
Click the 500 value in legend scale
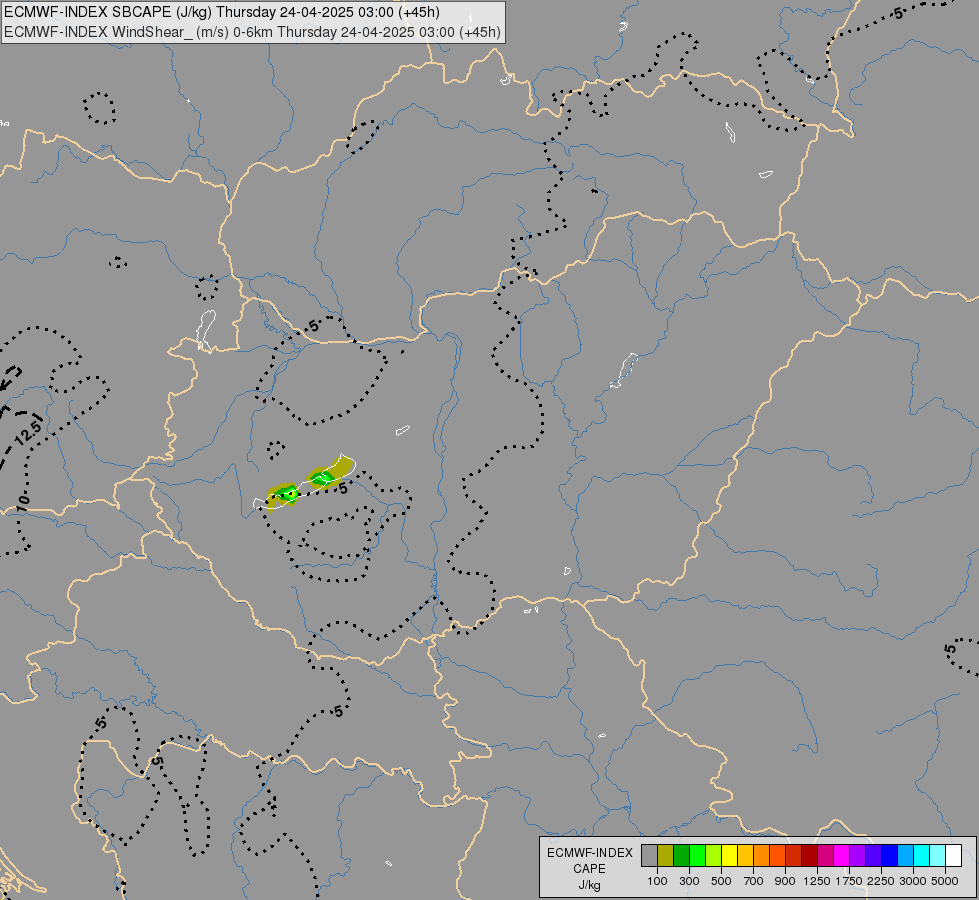721,881
